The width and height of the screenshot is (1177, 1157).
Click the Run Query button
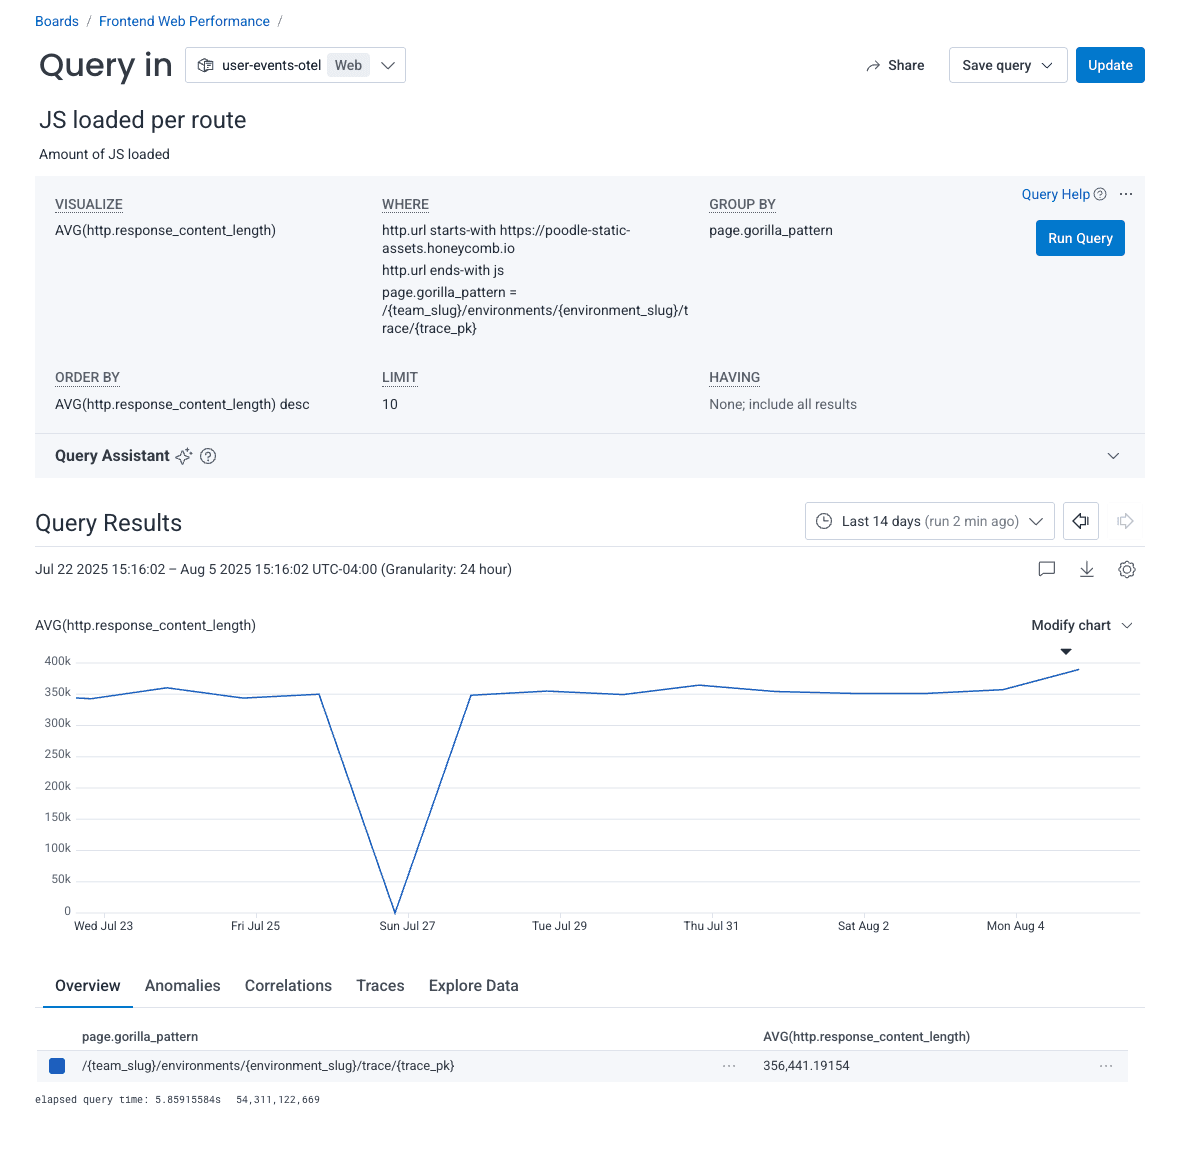(x=1080, y=238)
